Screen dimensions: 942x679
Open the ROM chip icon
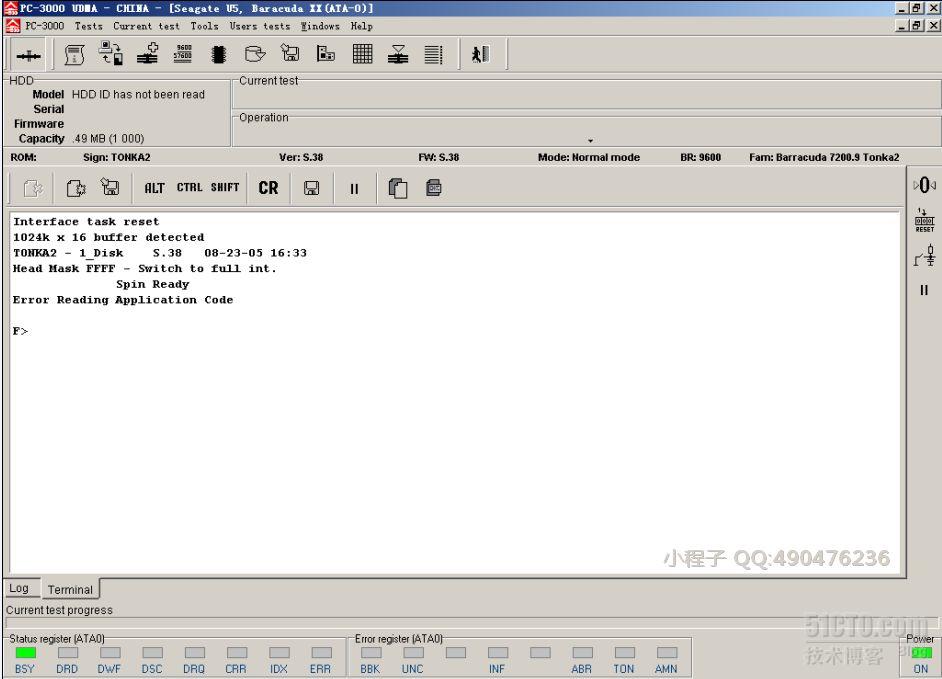(219, 54)
